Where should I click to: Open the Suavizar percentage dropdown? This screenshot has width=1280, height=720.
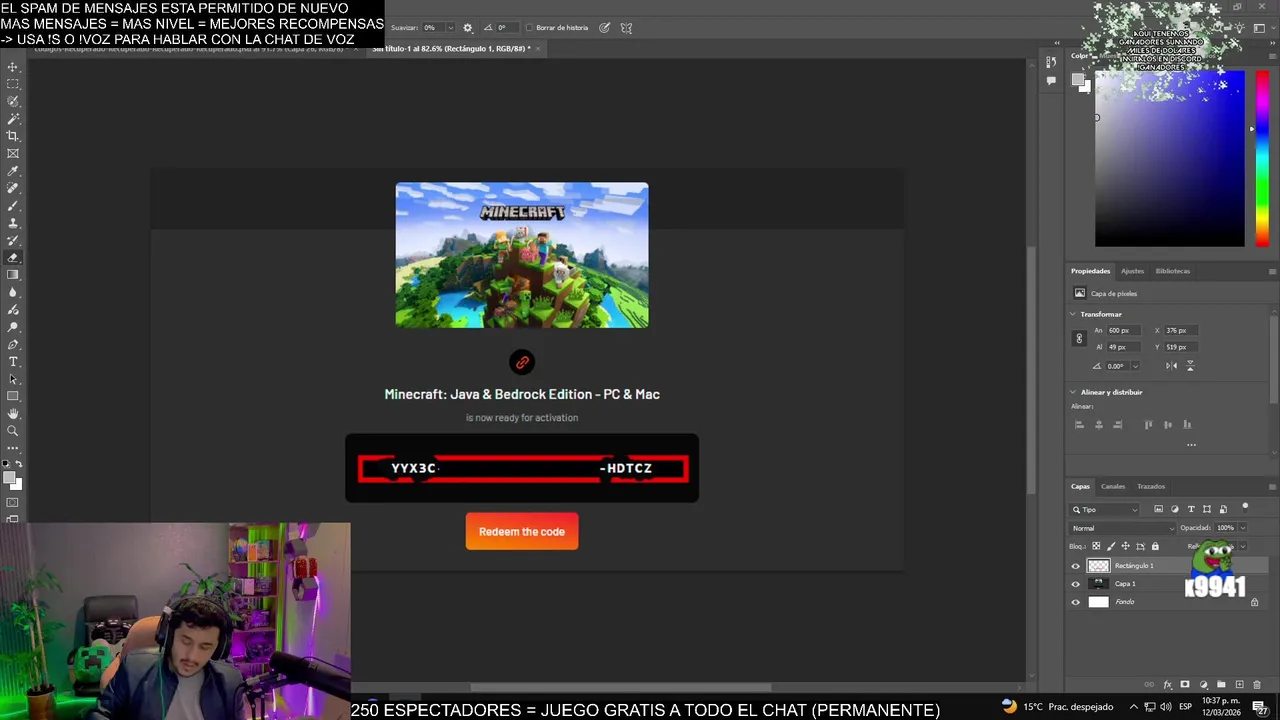click(x=450, y=28)
